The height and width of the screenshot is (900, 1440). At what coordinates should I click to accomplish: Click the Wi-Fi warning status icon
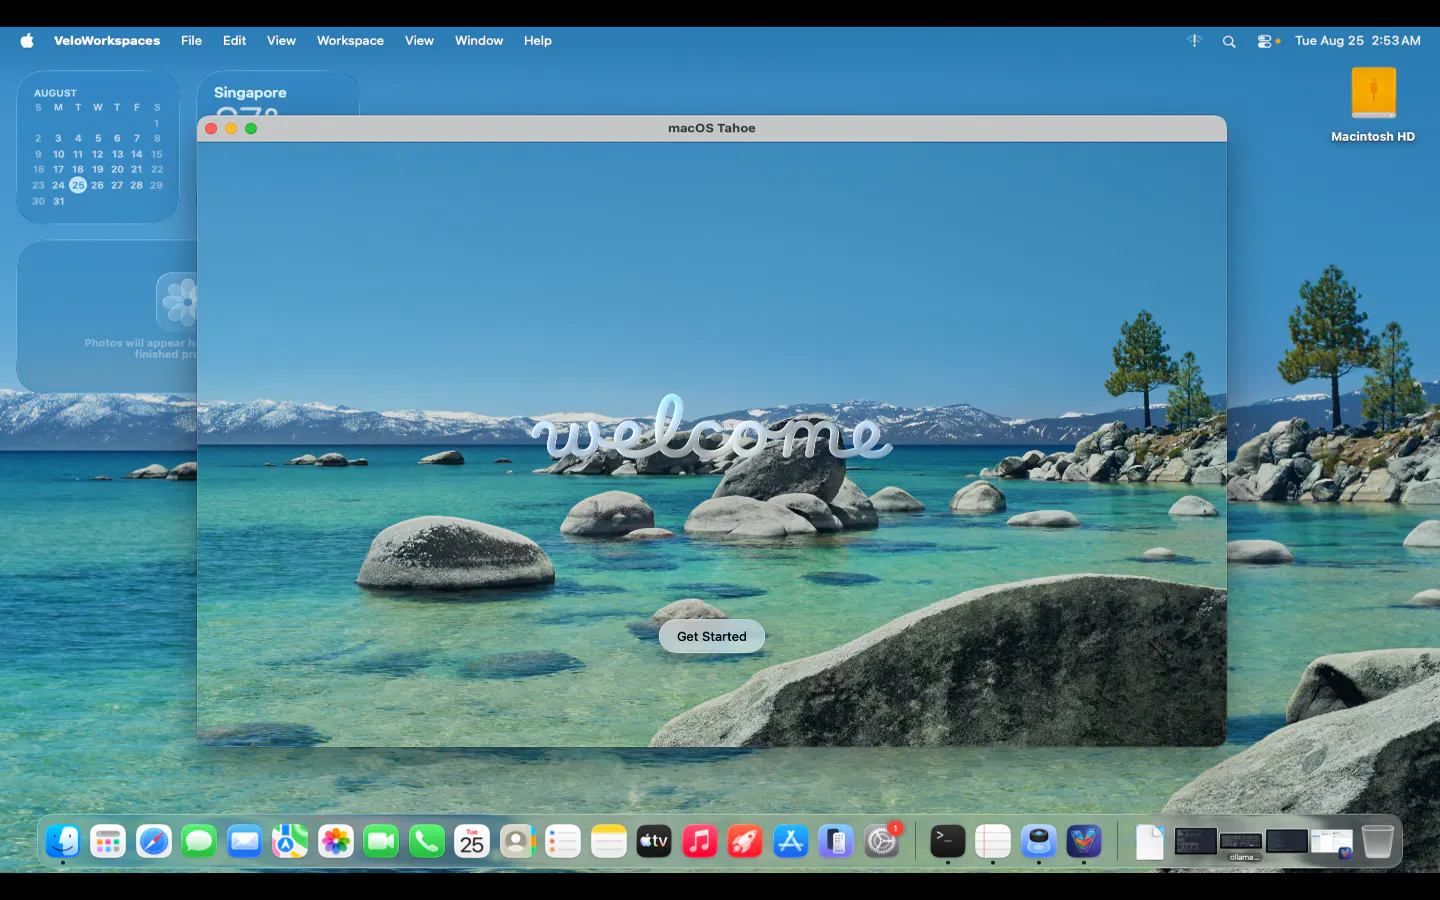coord(1194,41)
